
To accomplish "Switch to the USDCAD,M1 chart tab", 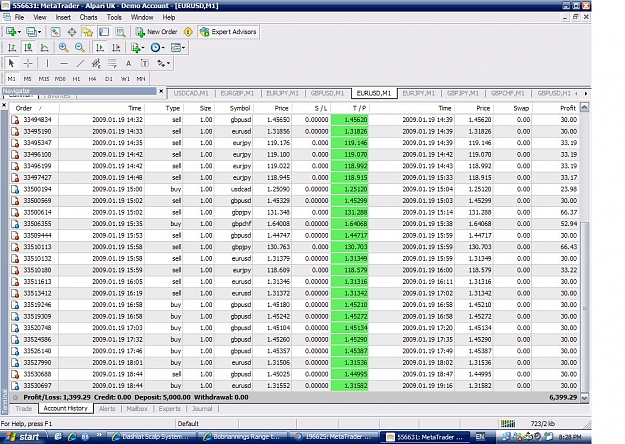I will point(191,93).
